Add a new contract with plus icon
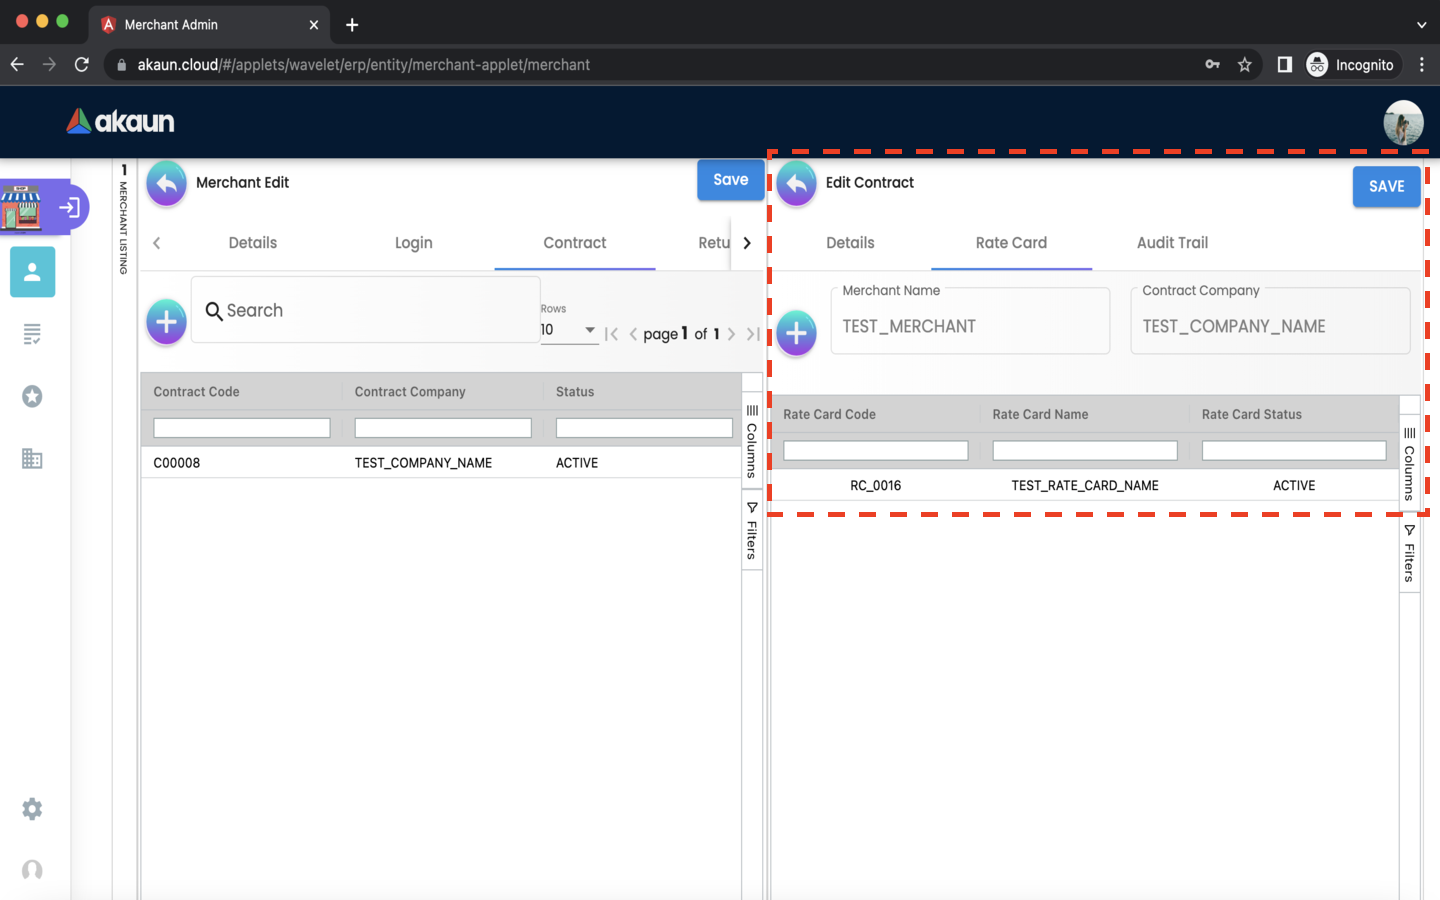Viewport: 1440px width, 900px height. [167, 322]
